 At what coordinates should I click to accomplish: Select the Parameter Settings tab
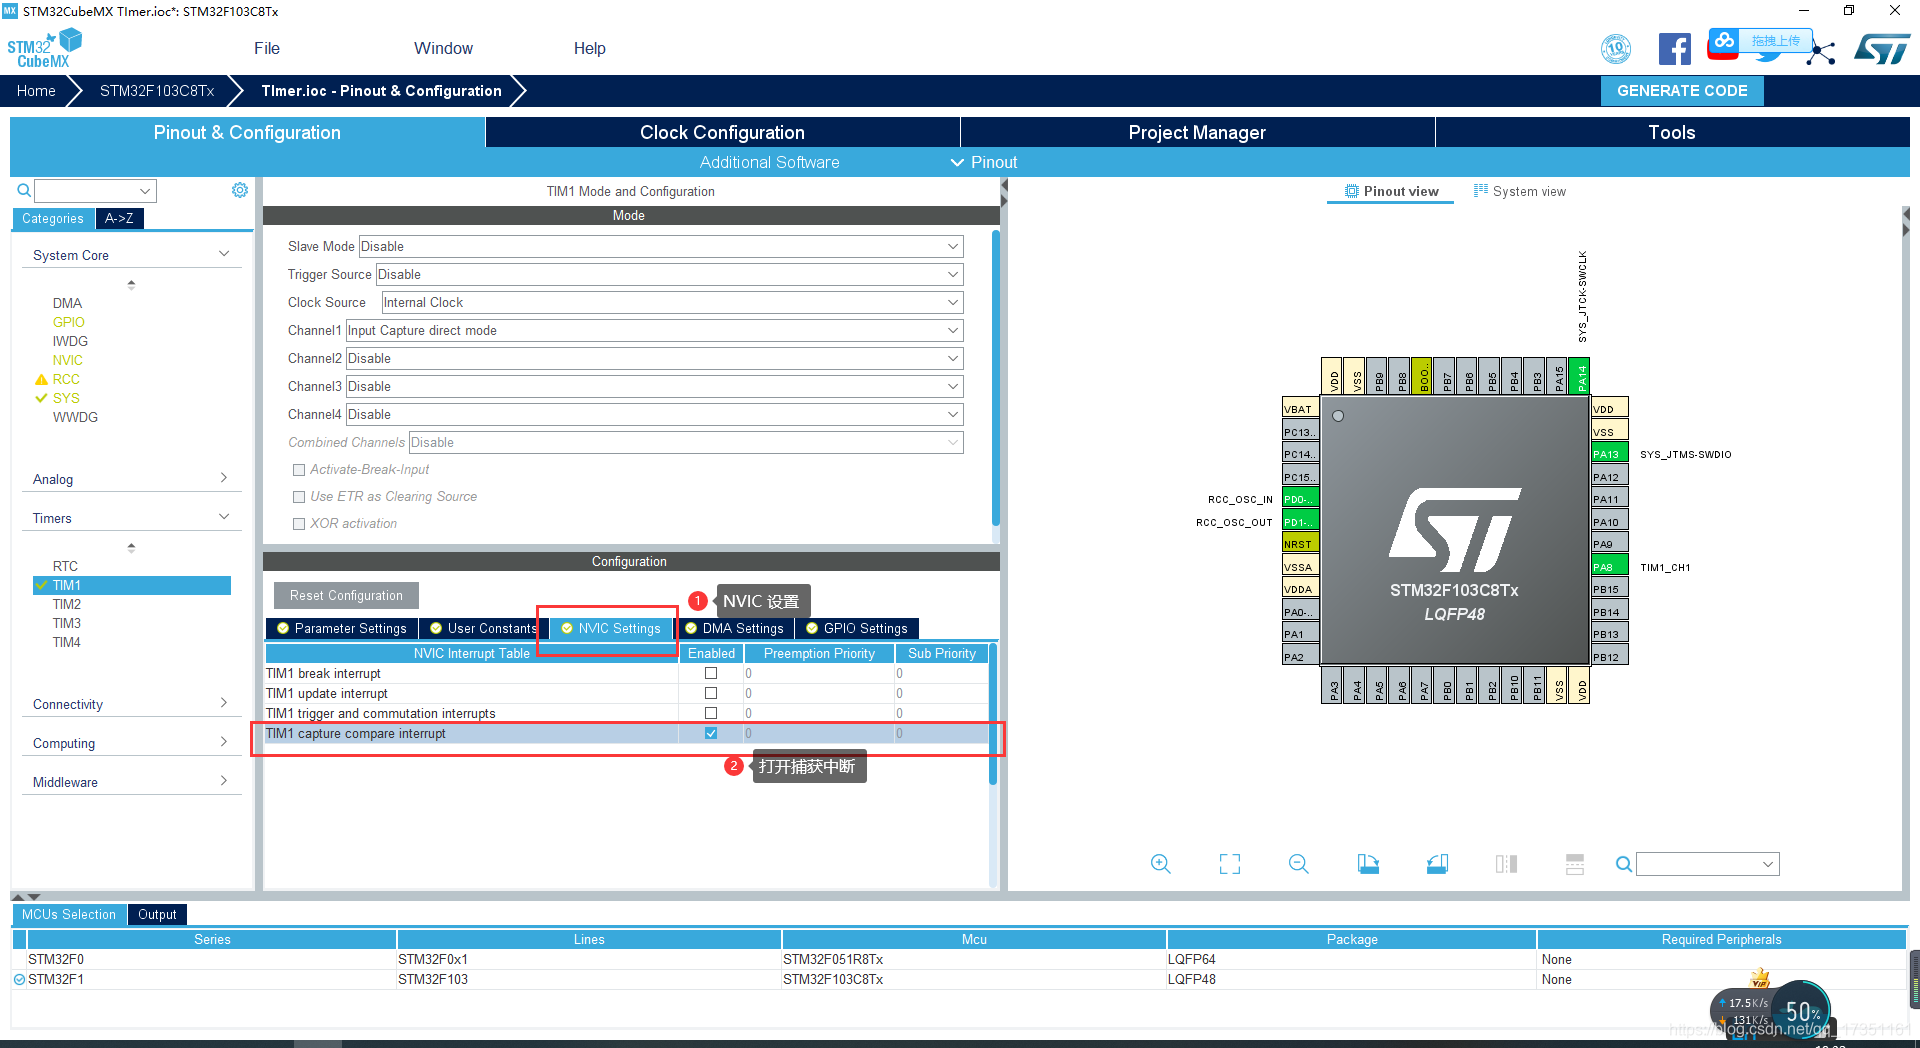[341, 628]
